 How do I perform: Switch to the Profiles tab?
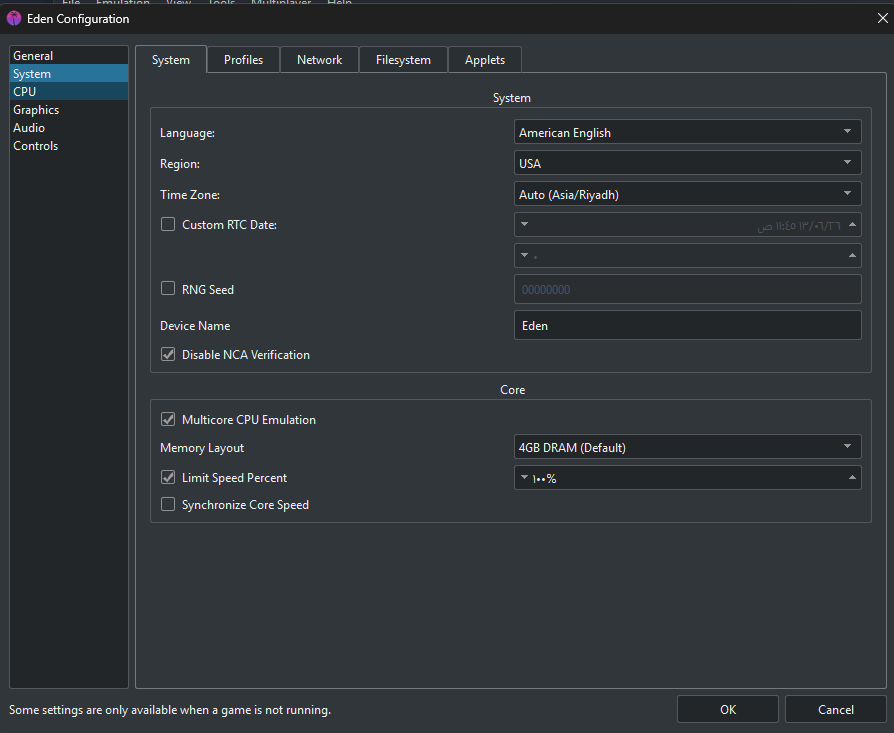coord(243,60)
